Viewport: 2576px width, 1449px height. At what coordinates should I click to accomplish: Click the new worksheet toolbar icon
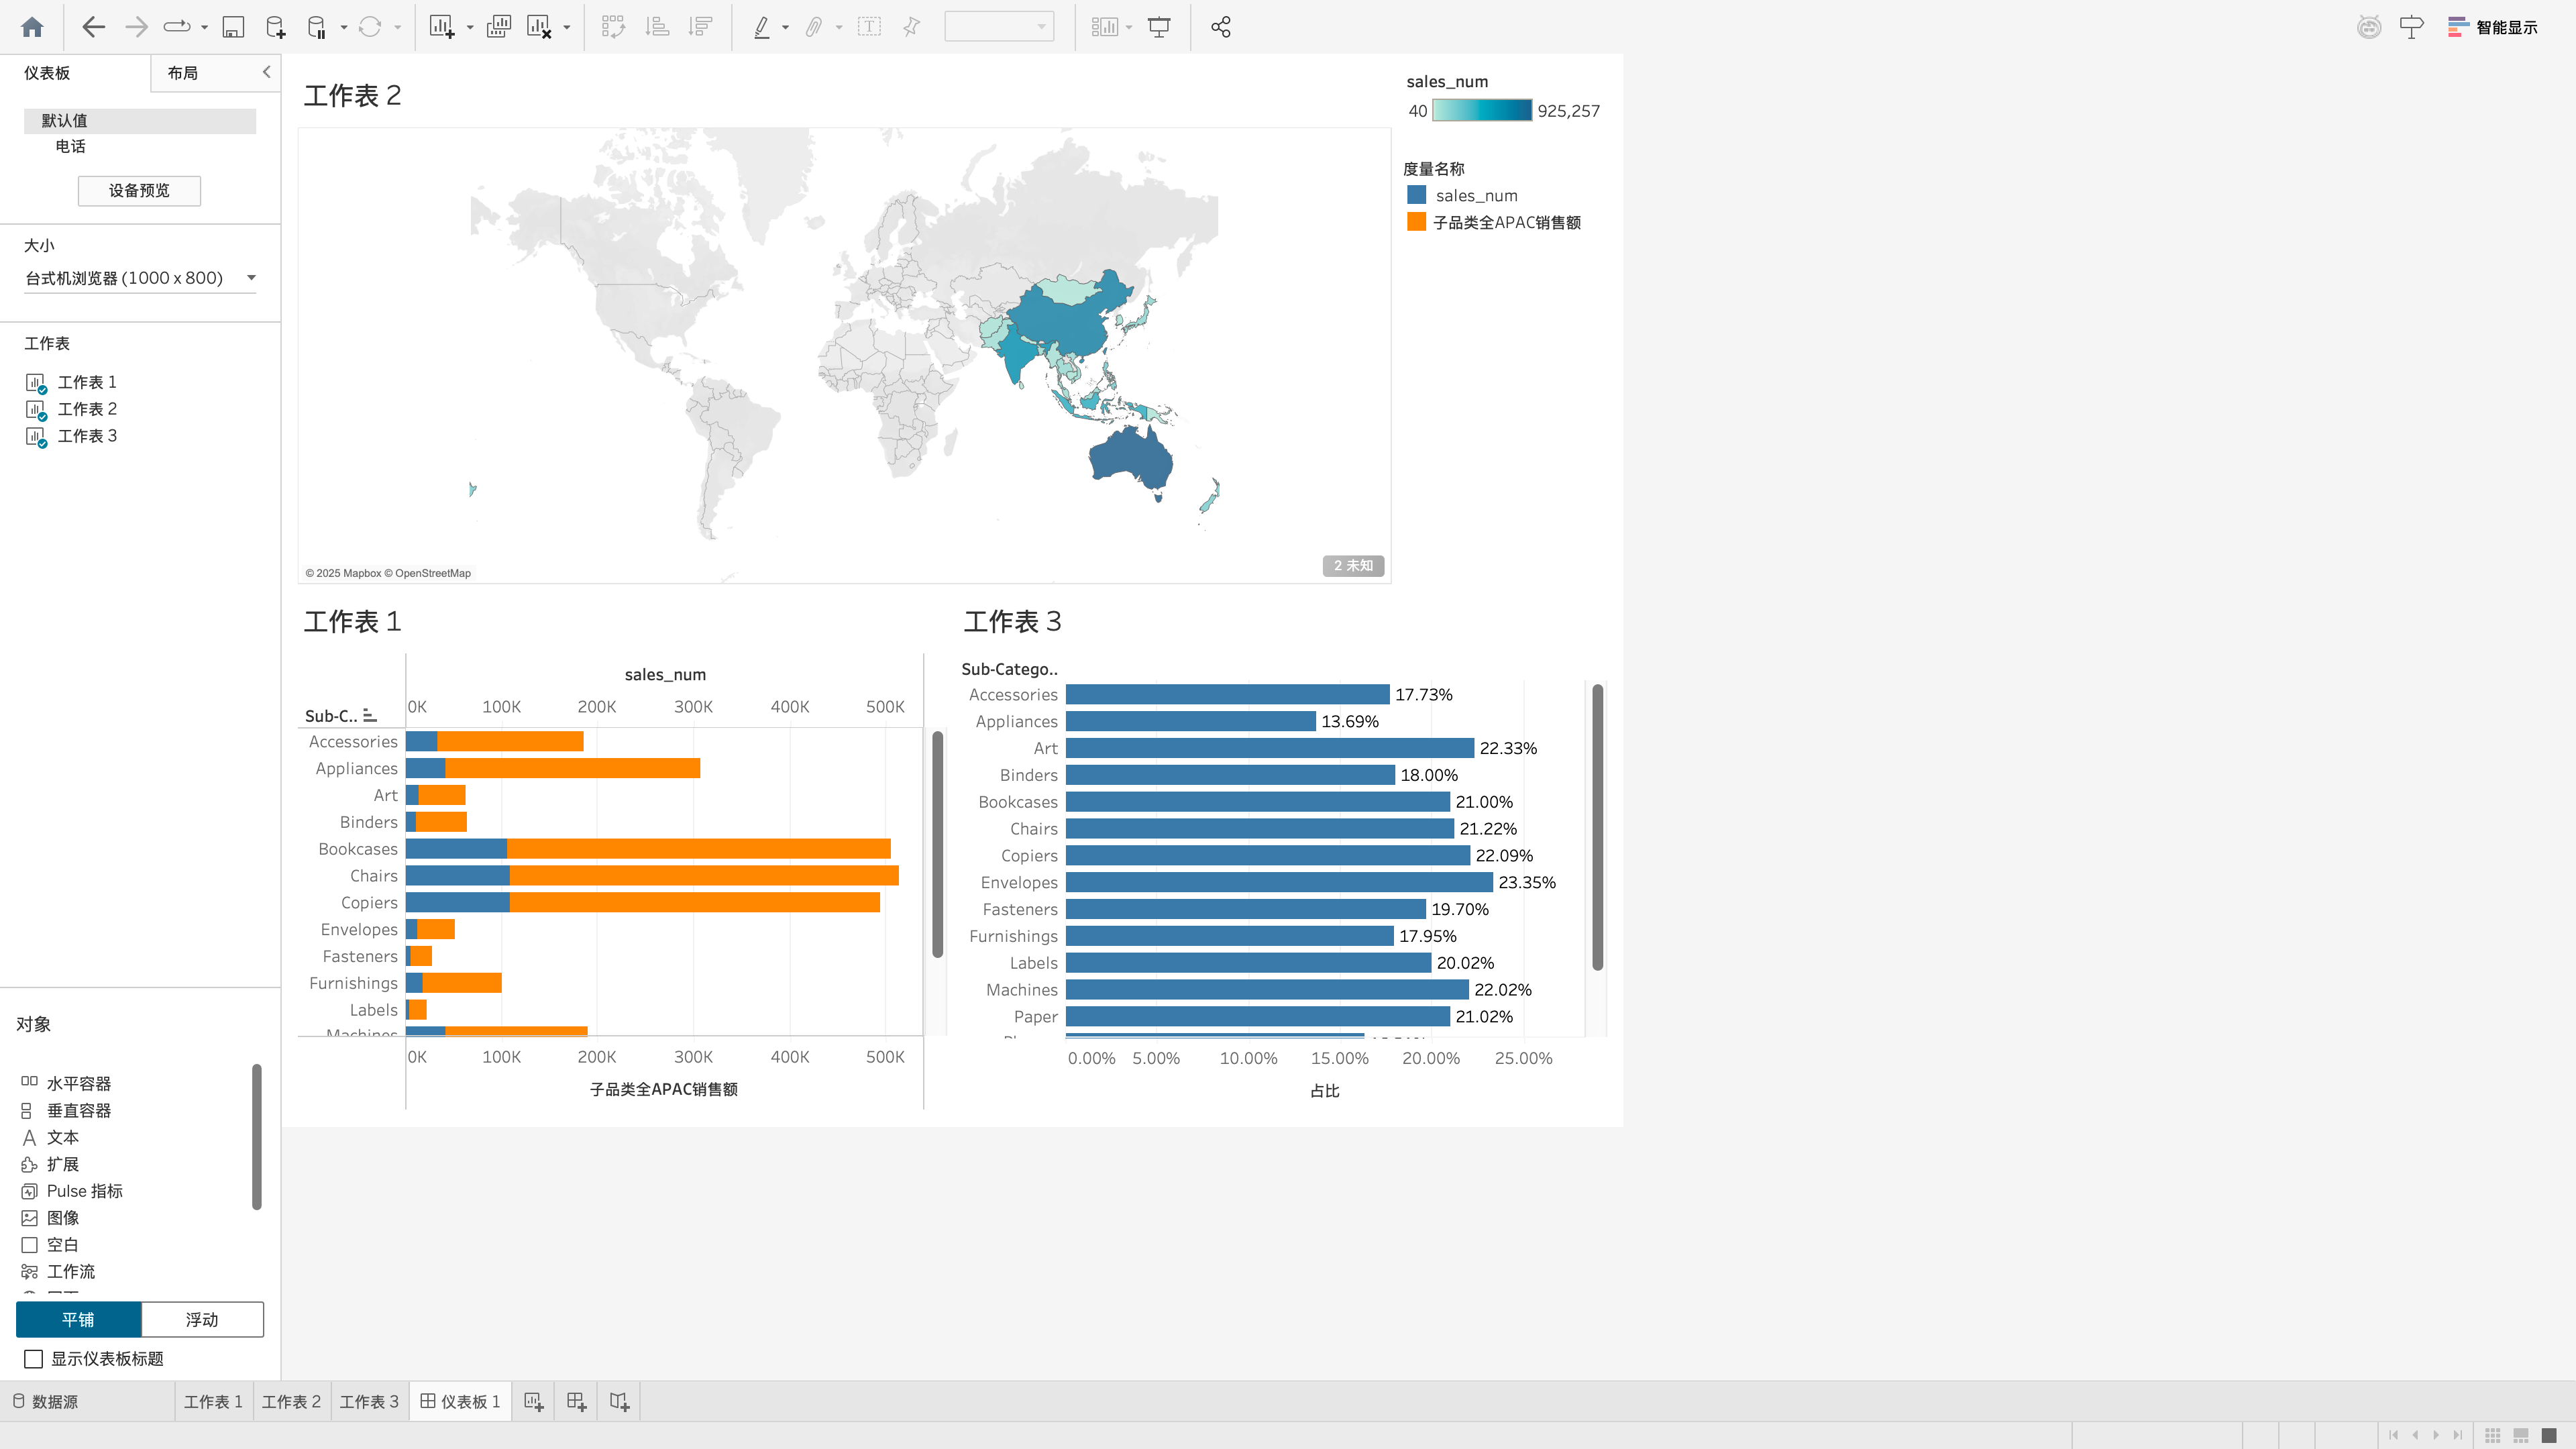(441, 27)
